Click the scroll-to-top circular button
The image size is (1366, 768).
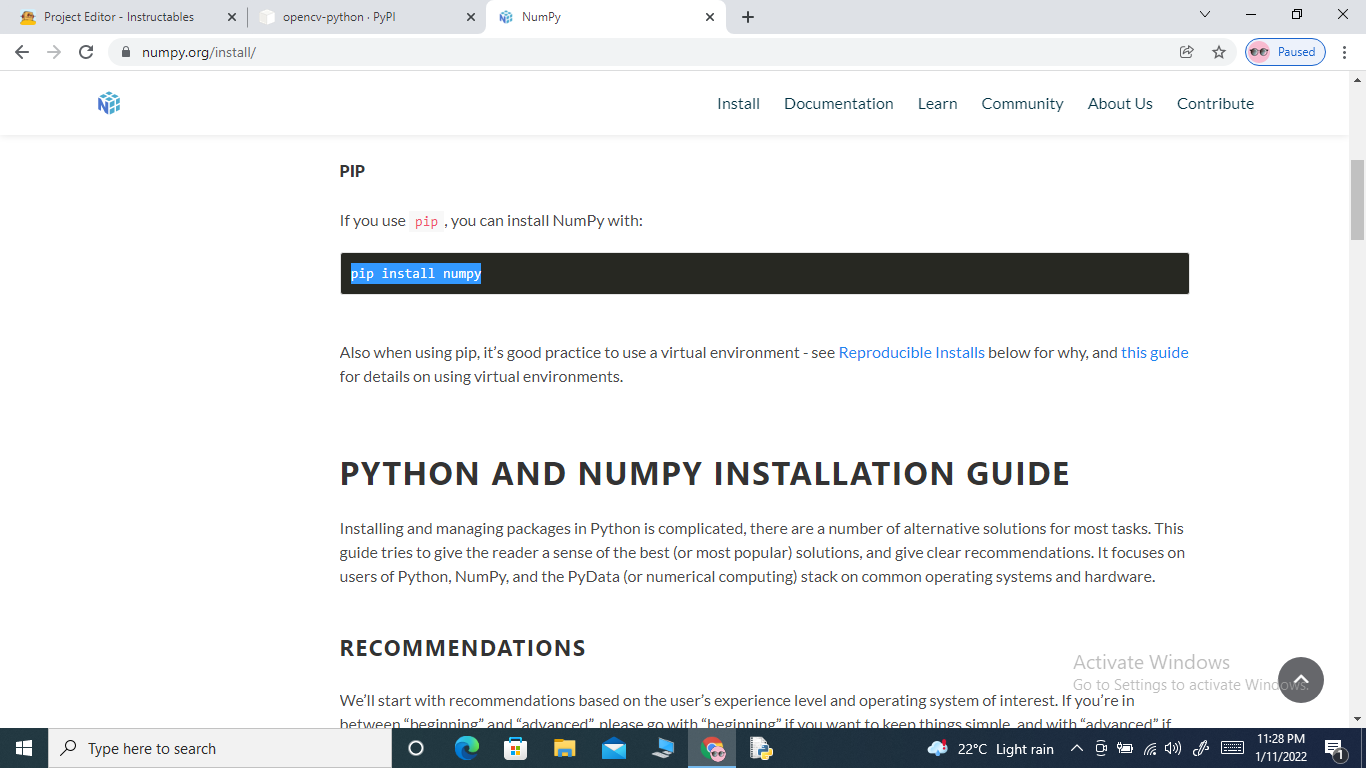pos(1301,679)
